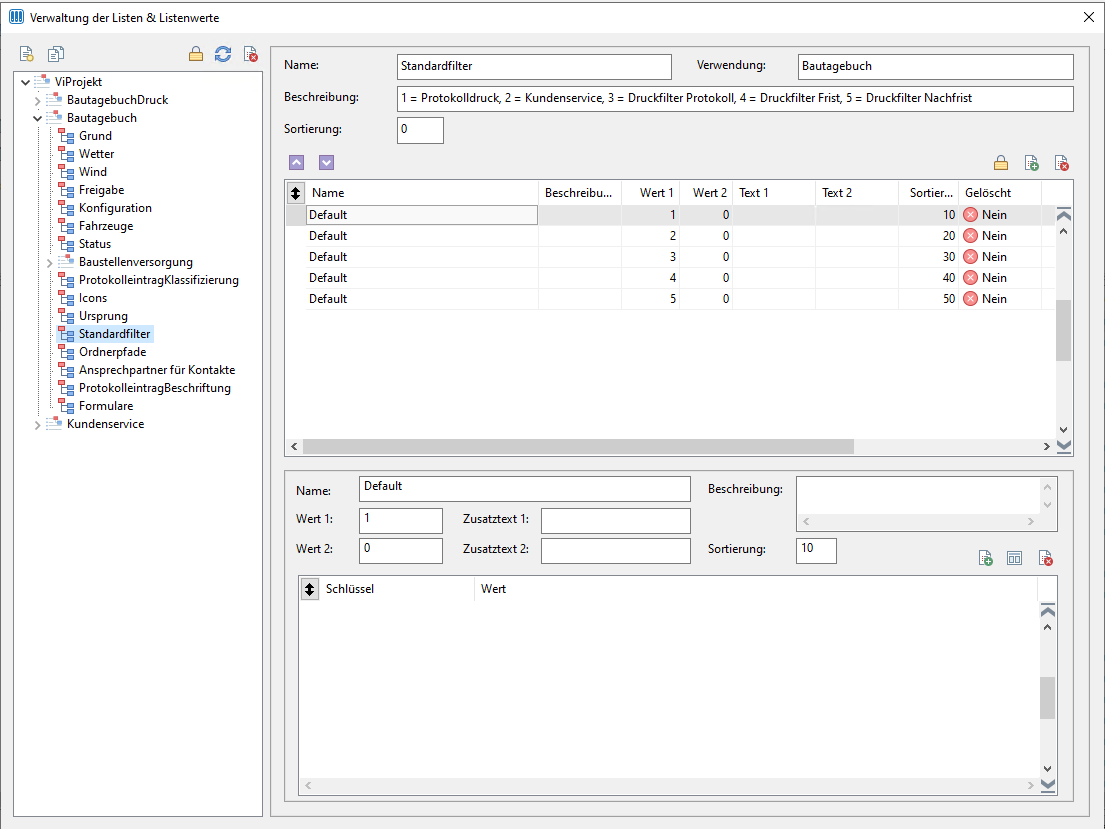Click the lock icon above the tree panel
This screenshot has width=1105, height=829.
pos(196,54)
